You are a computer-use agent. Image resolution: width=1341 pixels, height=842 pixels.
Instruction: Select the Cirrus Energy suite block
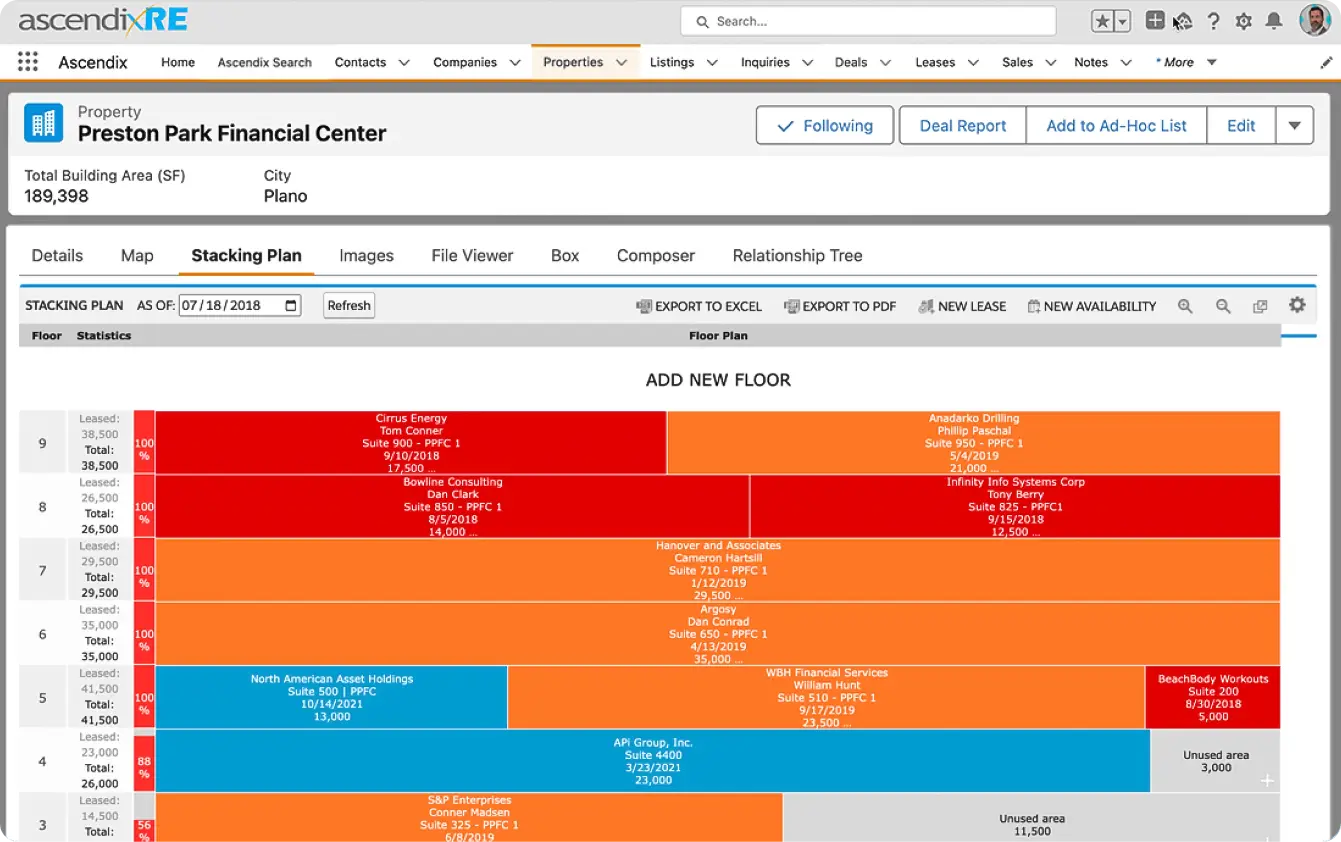[411, 442]
